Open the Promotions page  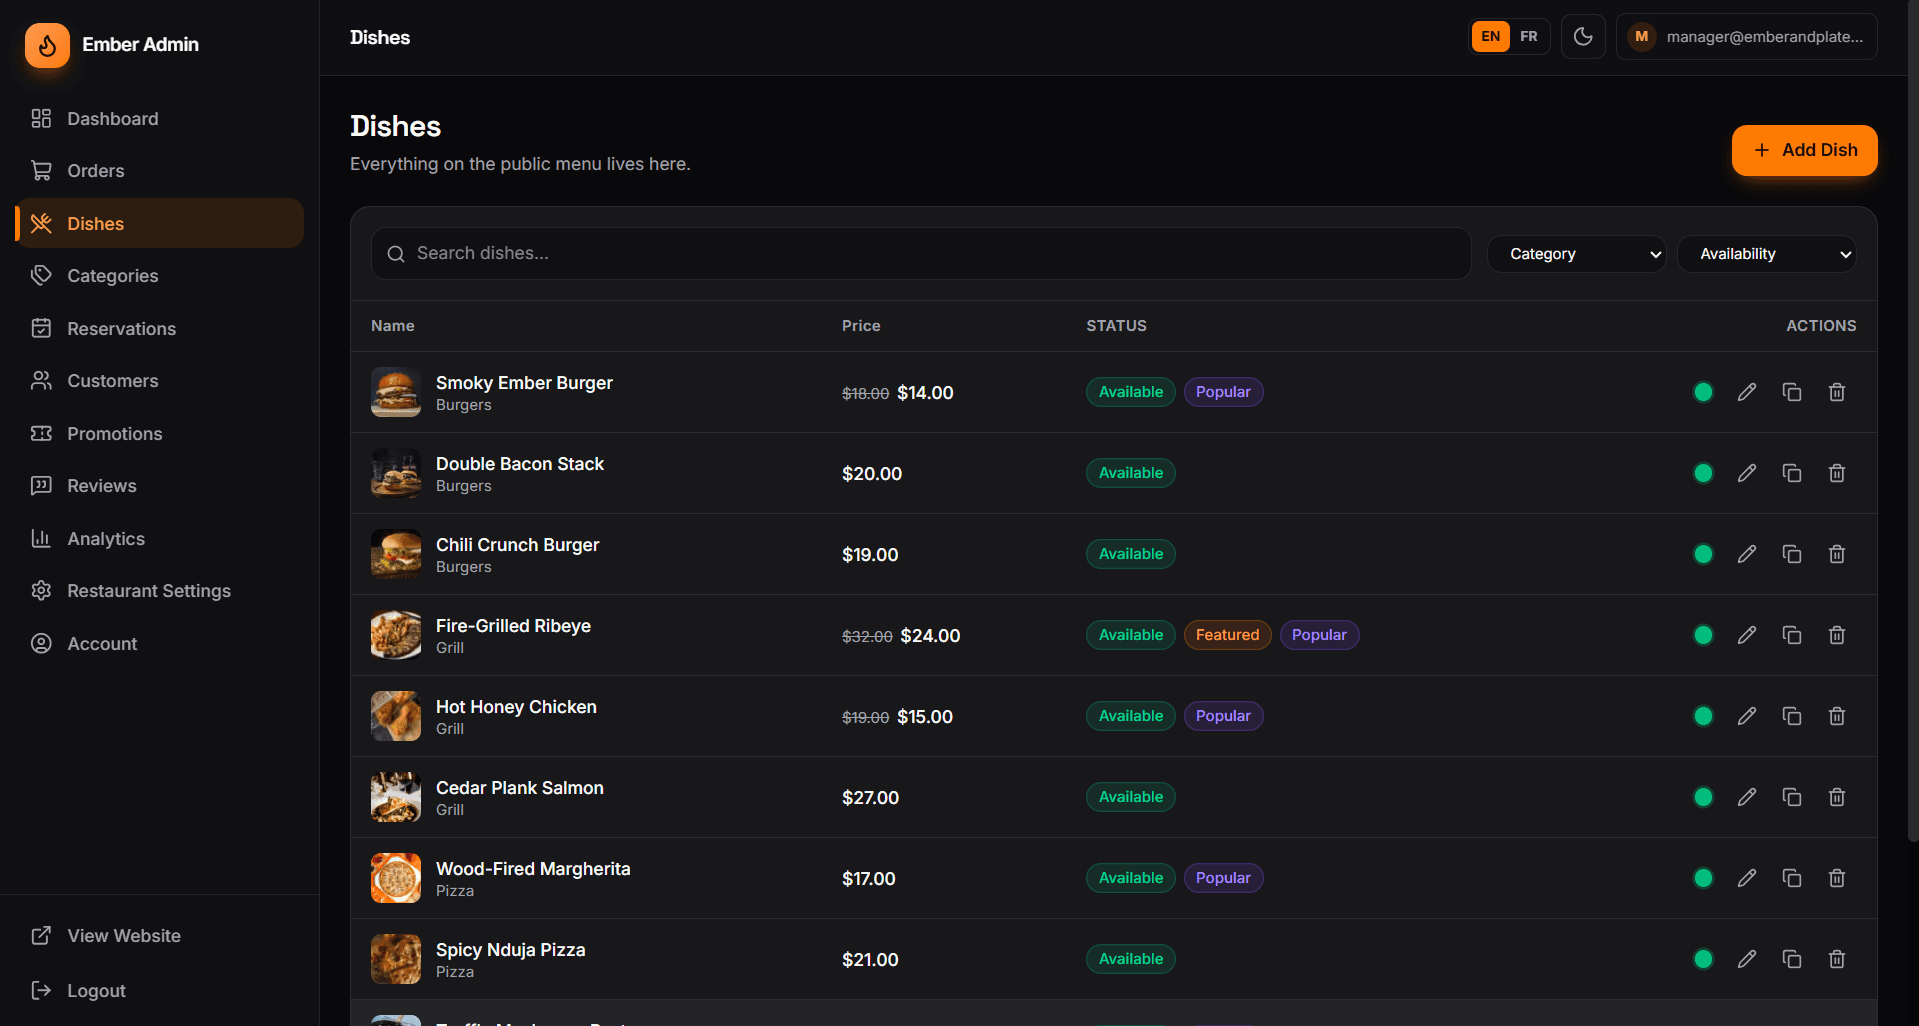pyautogui.click(x=159, y=434)
